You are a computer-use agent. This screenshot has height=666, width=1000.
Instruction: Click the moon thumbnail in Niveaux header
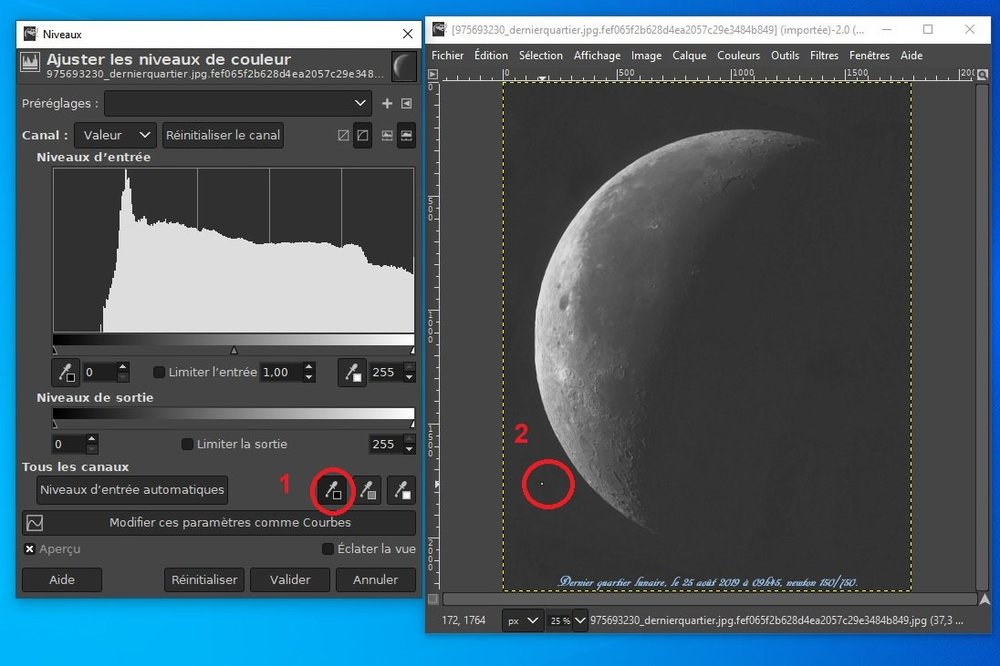(403, 66)
